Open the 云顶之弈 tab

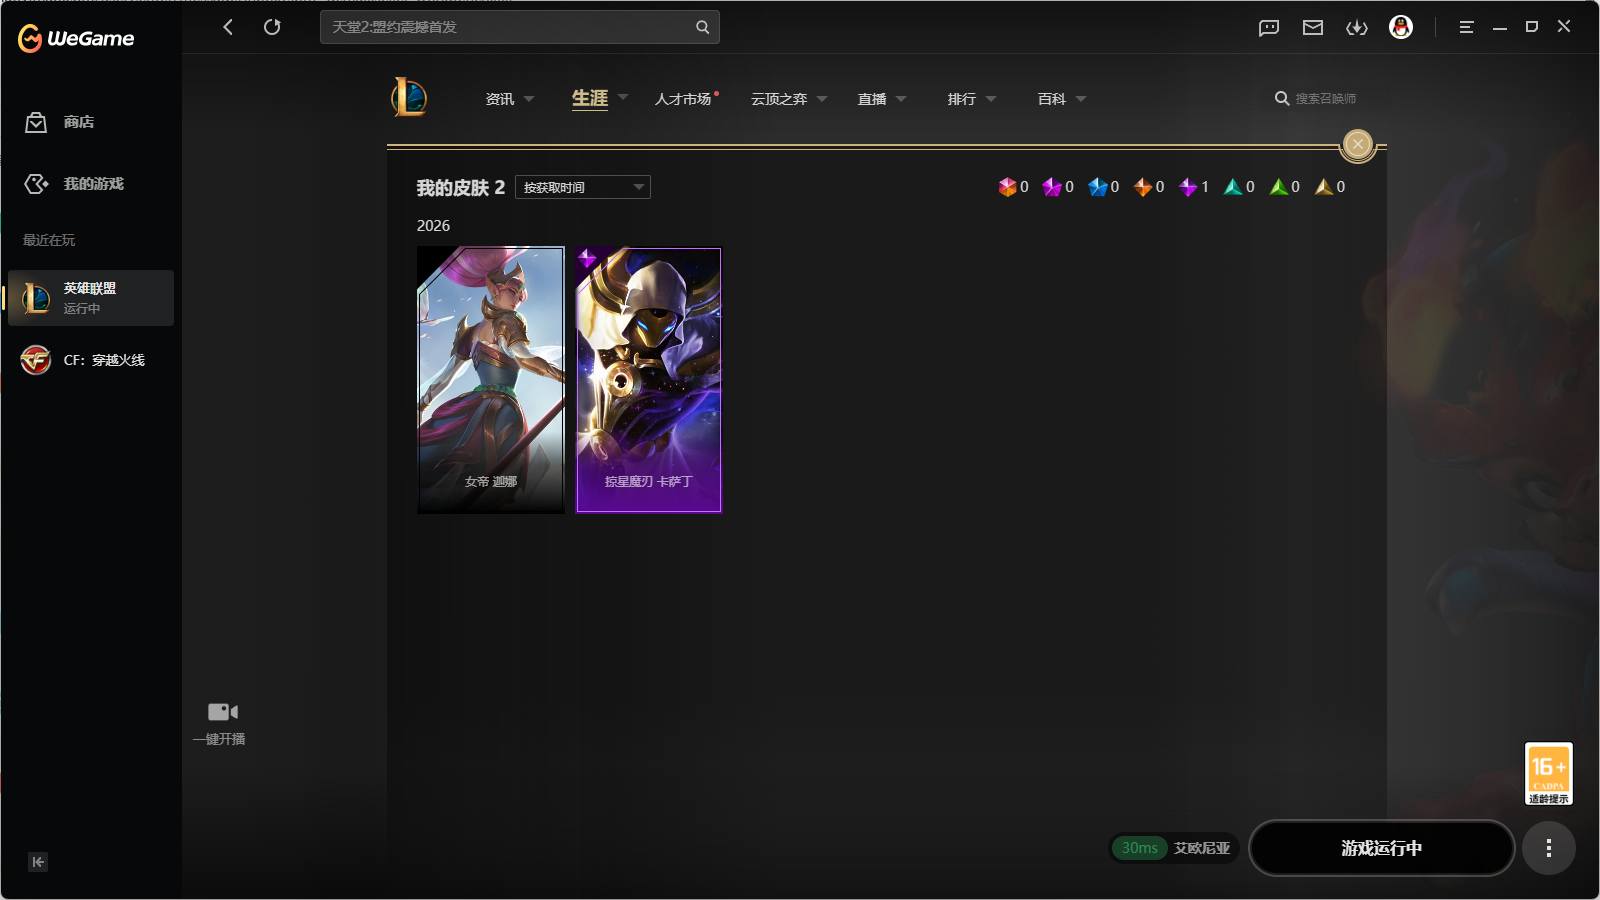(x=779, y=99)
